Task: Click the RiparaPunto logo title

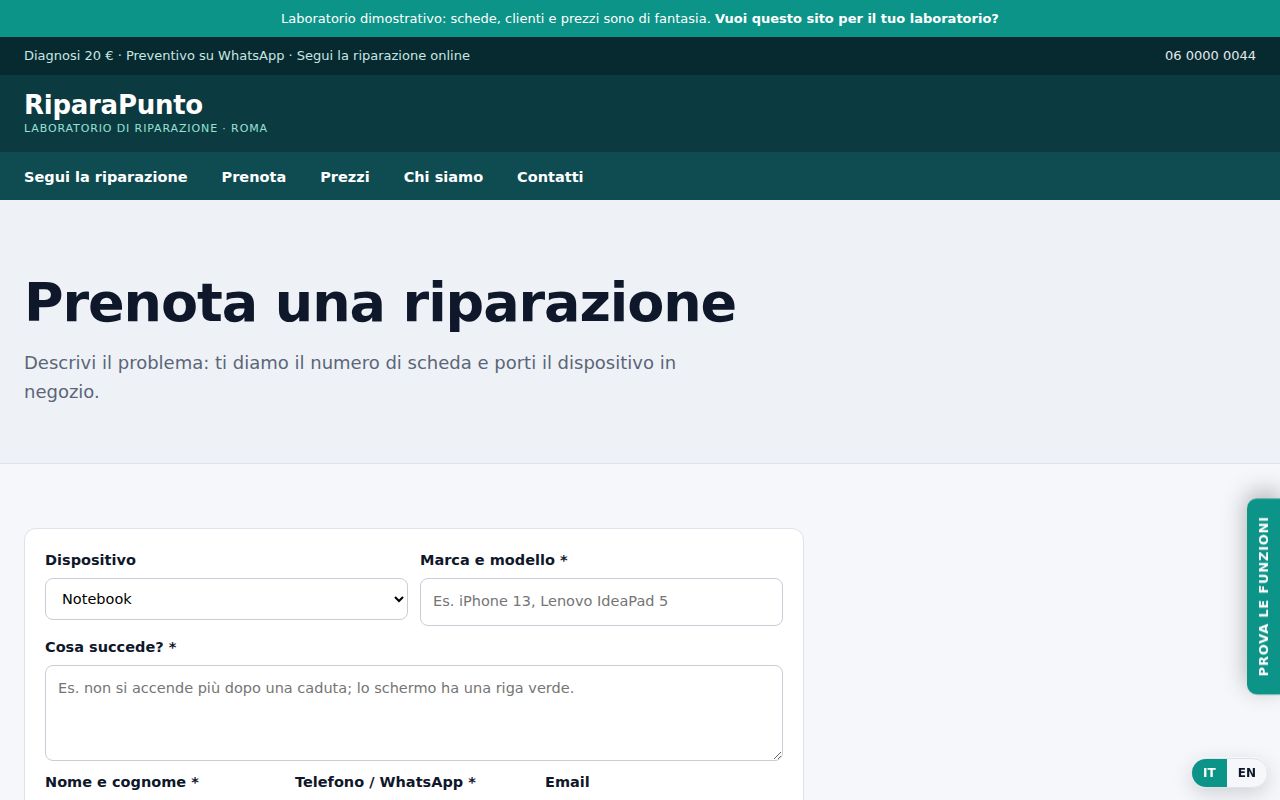Action: pyautogui.click(x=113, y=105)
